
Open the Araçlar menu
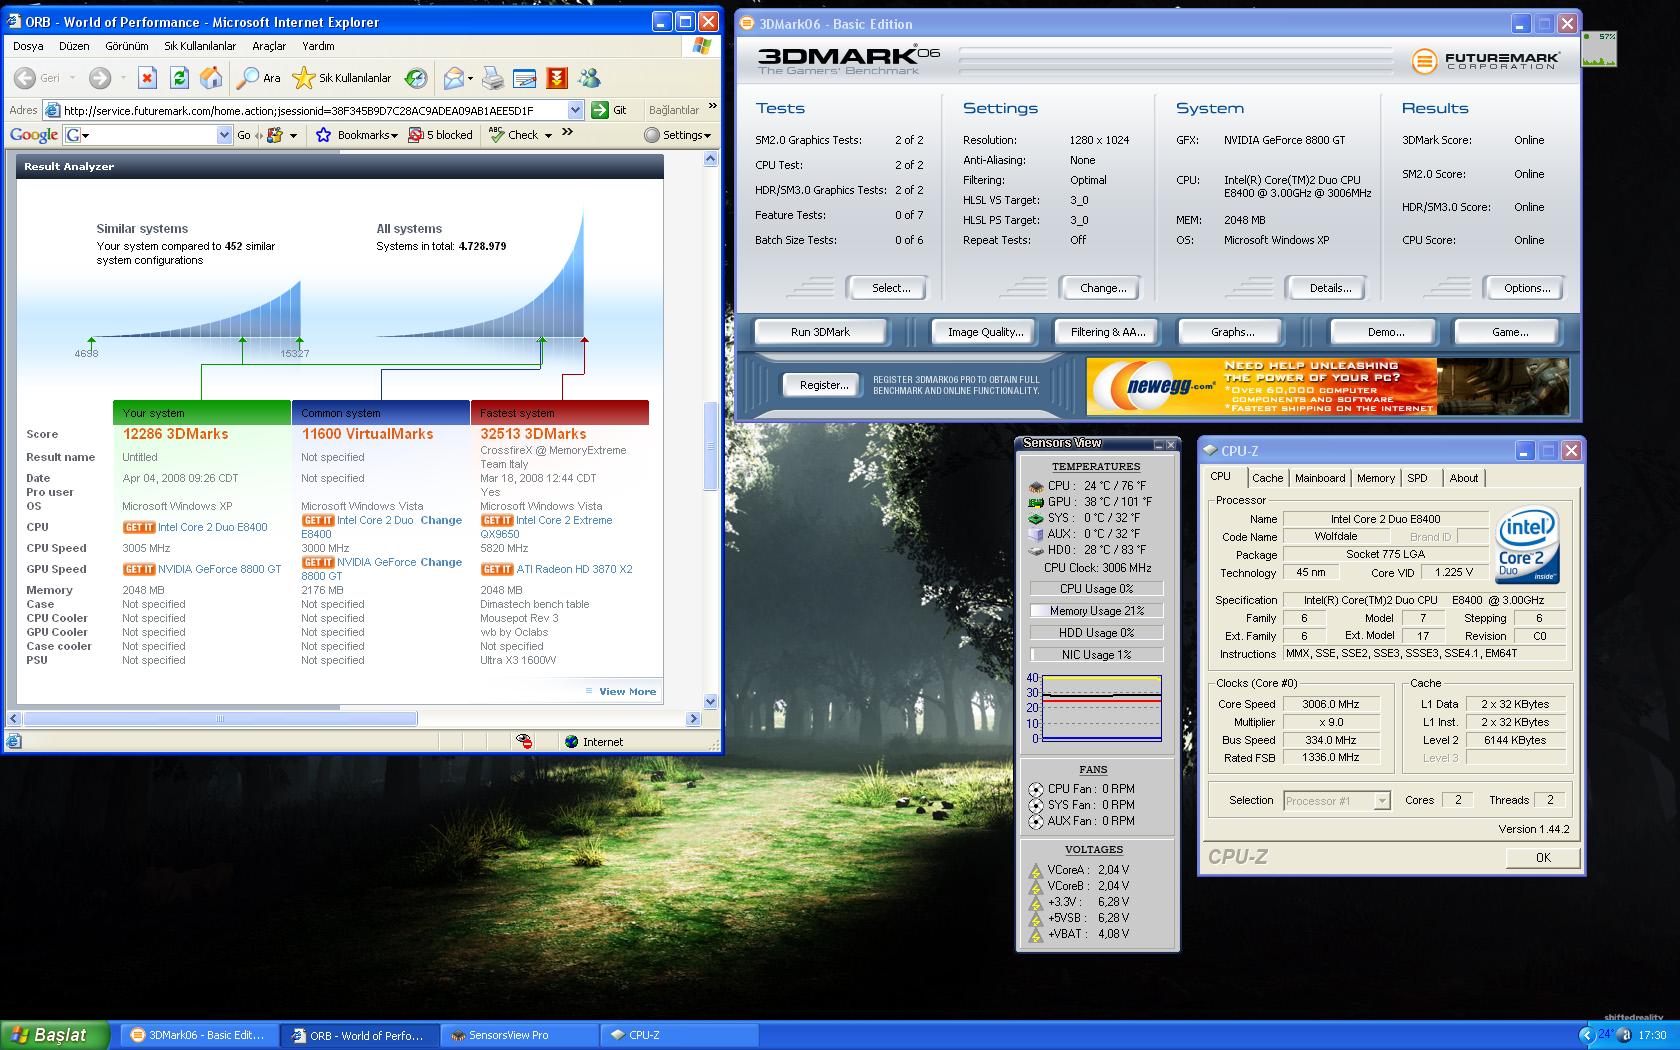[269, 46]
